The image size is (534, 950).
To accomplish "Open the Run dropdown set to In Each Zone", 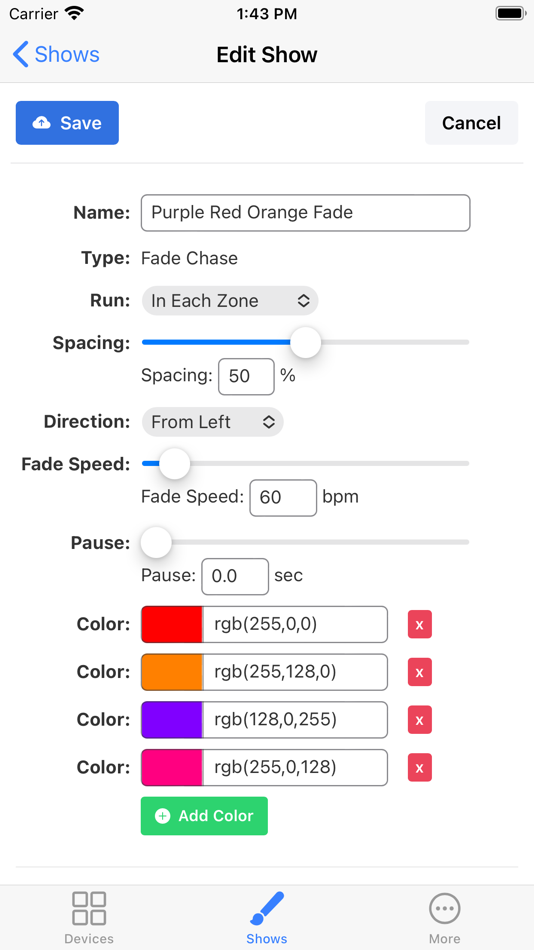I will point(230,301).
